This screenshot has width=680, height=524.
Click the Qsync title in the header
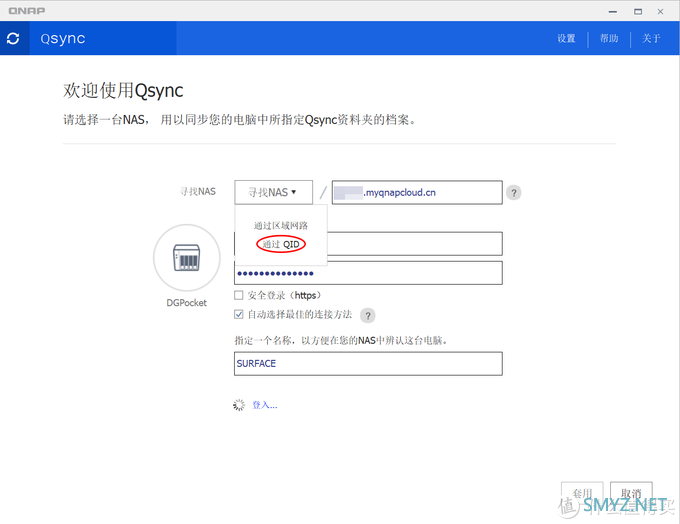[63, 39]
